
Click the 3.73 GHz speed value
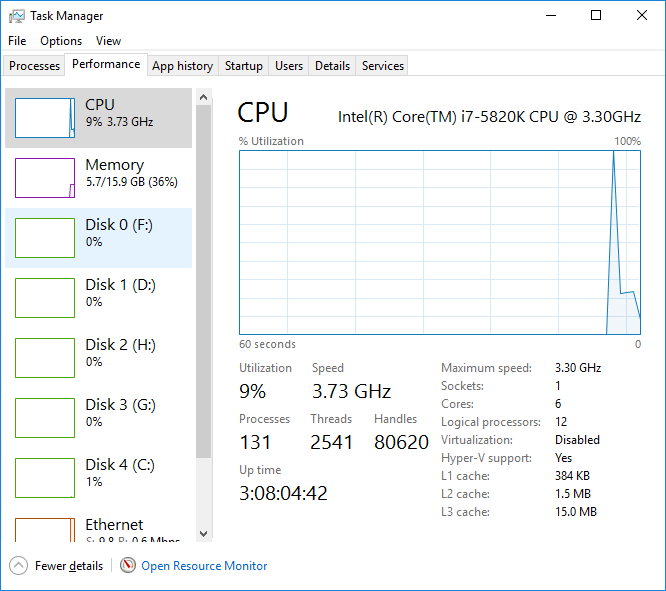351,391
